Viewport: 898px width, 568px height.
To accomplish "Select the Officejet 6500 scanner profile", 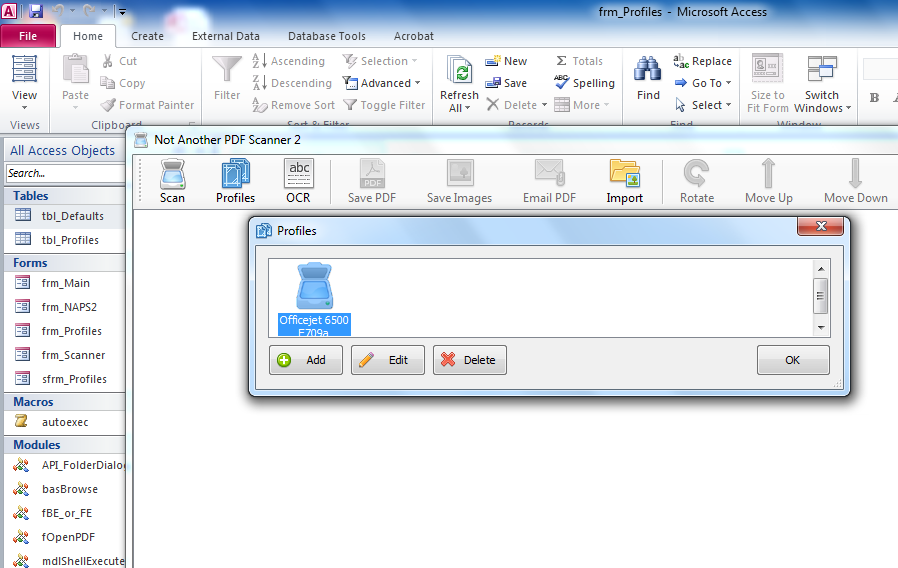I will (314, 299).
